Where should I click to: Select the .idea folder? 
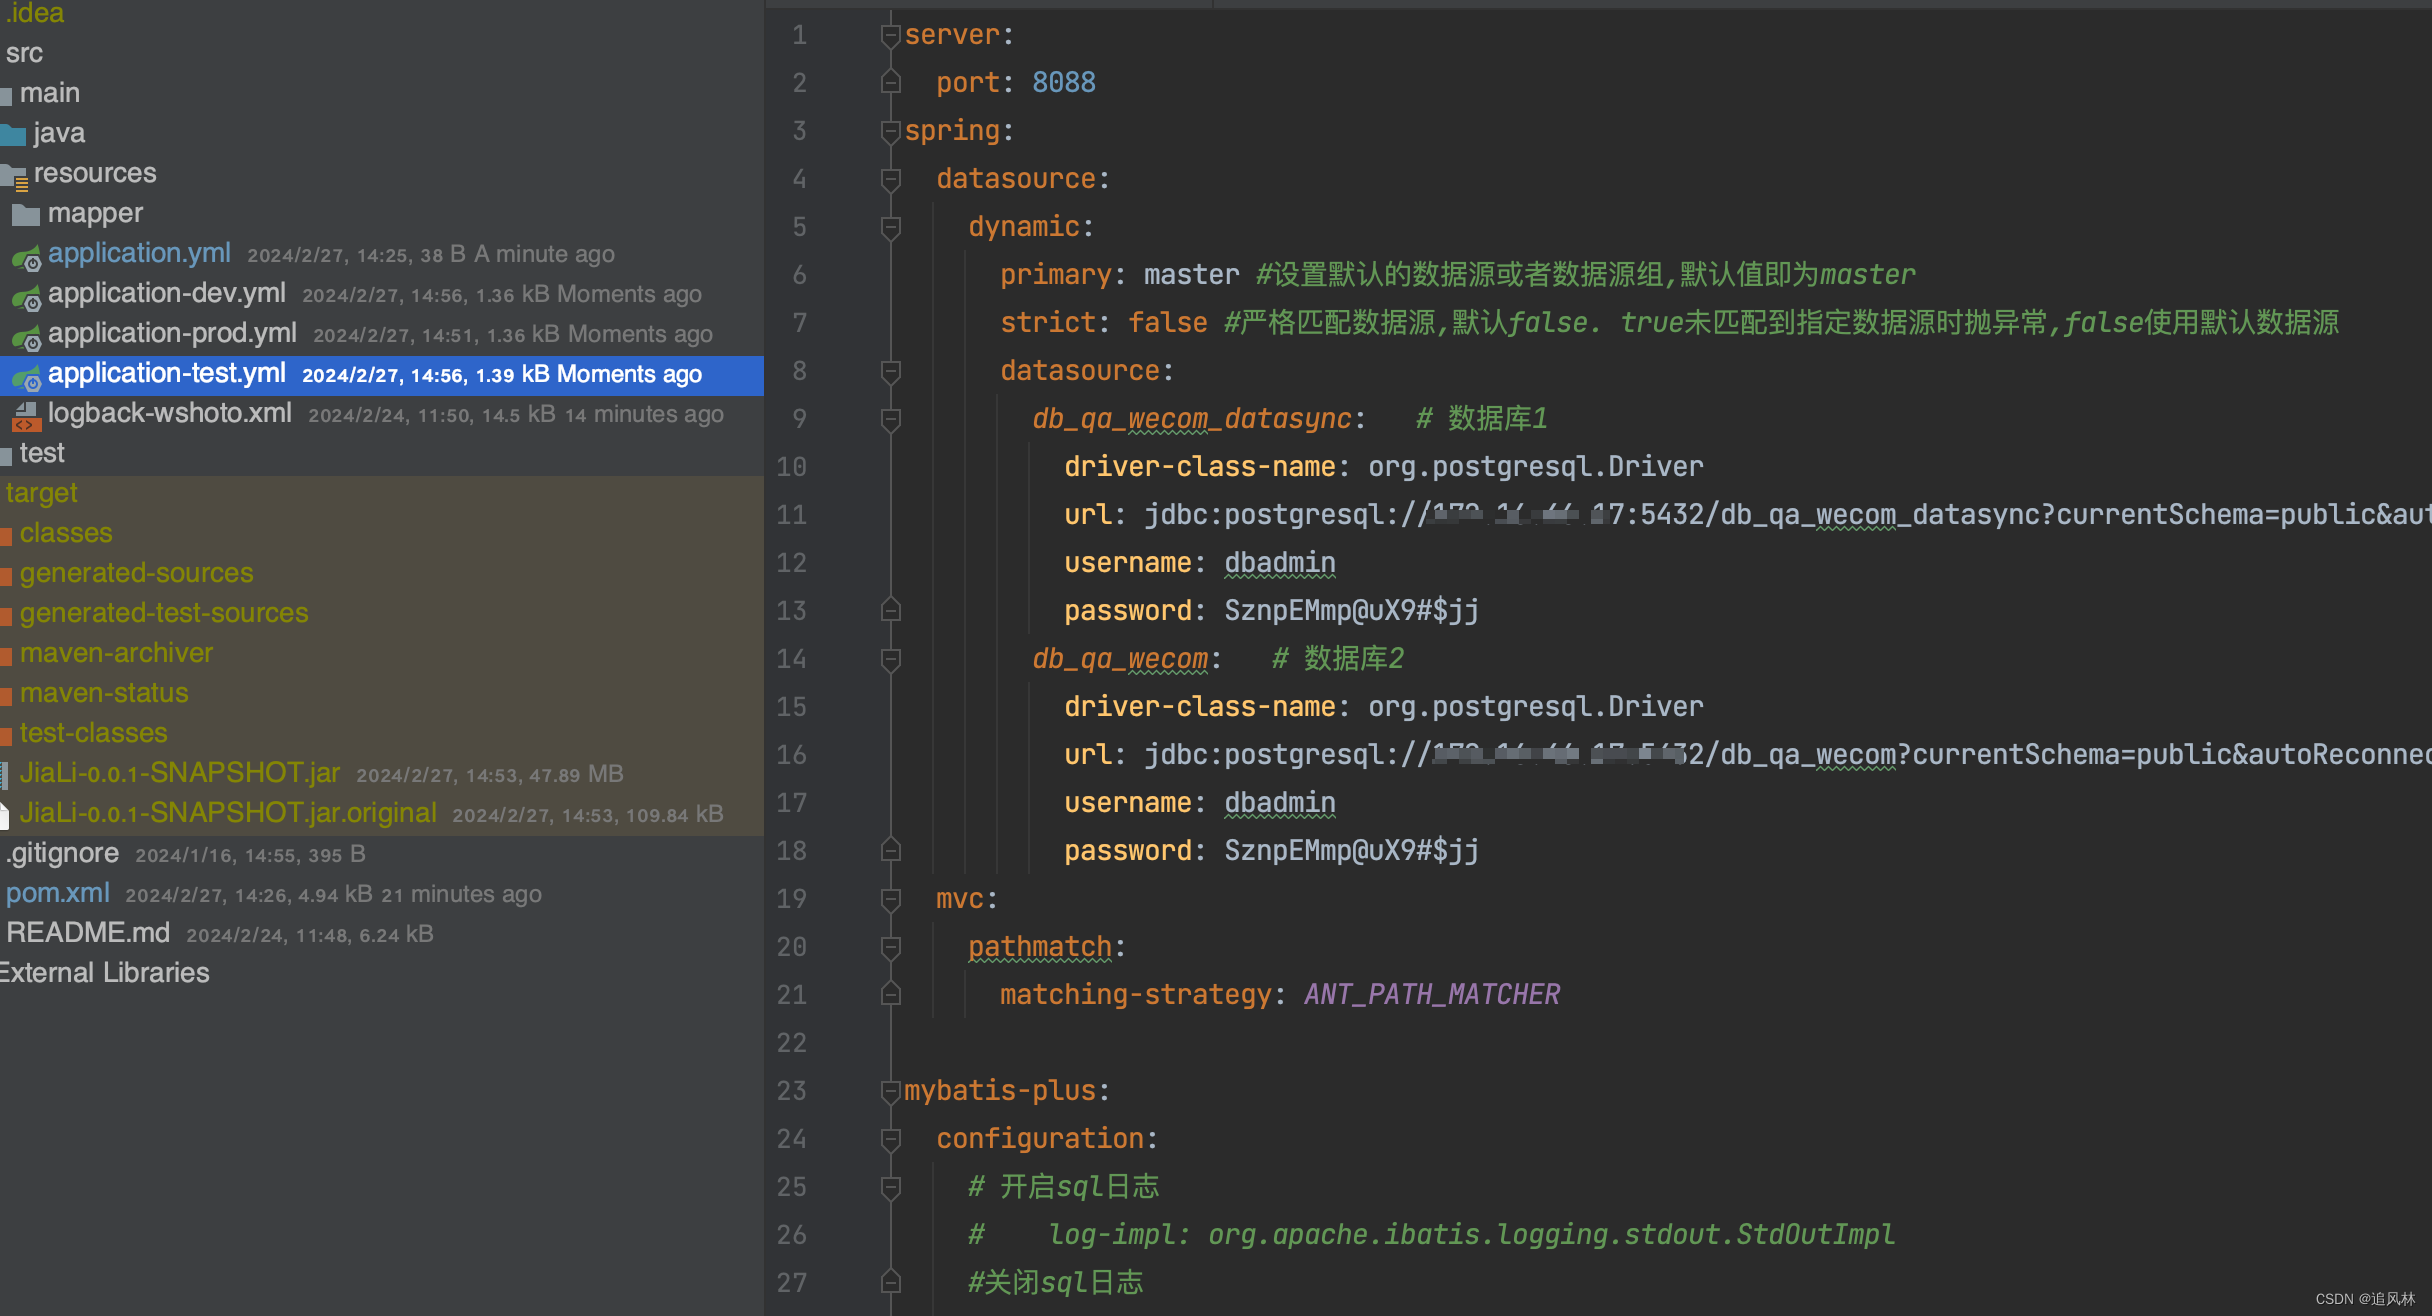(x=35, y=13)
